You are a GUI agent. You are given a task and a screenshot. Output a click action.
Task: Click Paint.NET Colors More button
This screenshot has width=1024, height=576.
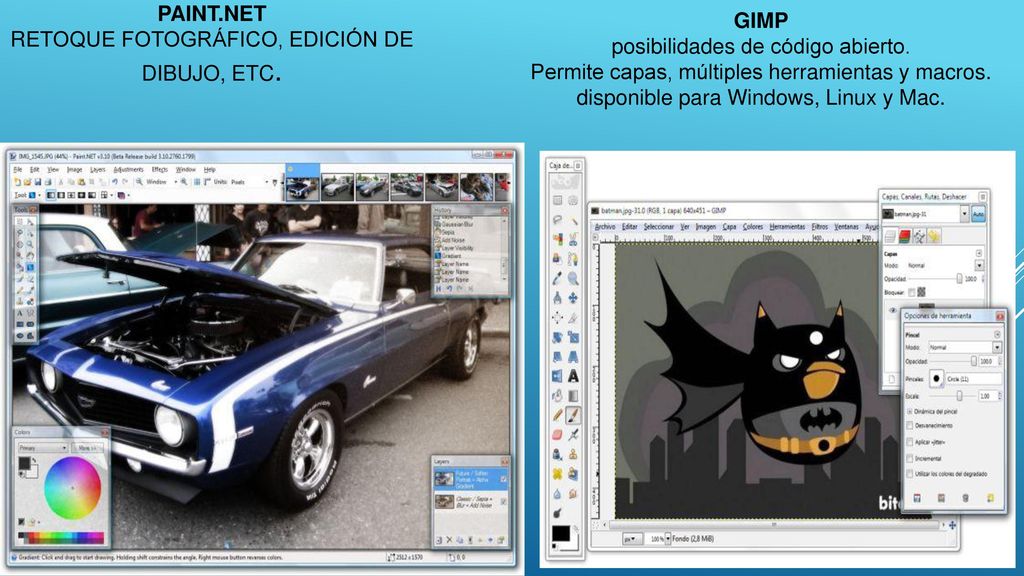[88, 448]
